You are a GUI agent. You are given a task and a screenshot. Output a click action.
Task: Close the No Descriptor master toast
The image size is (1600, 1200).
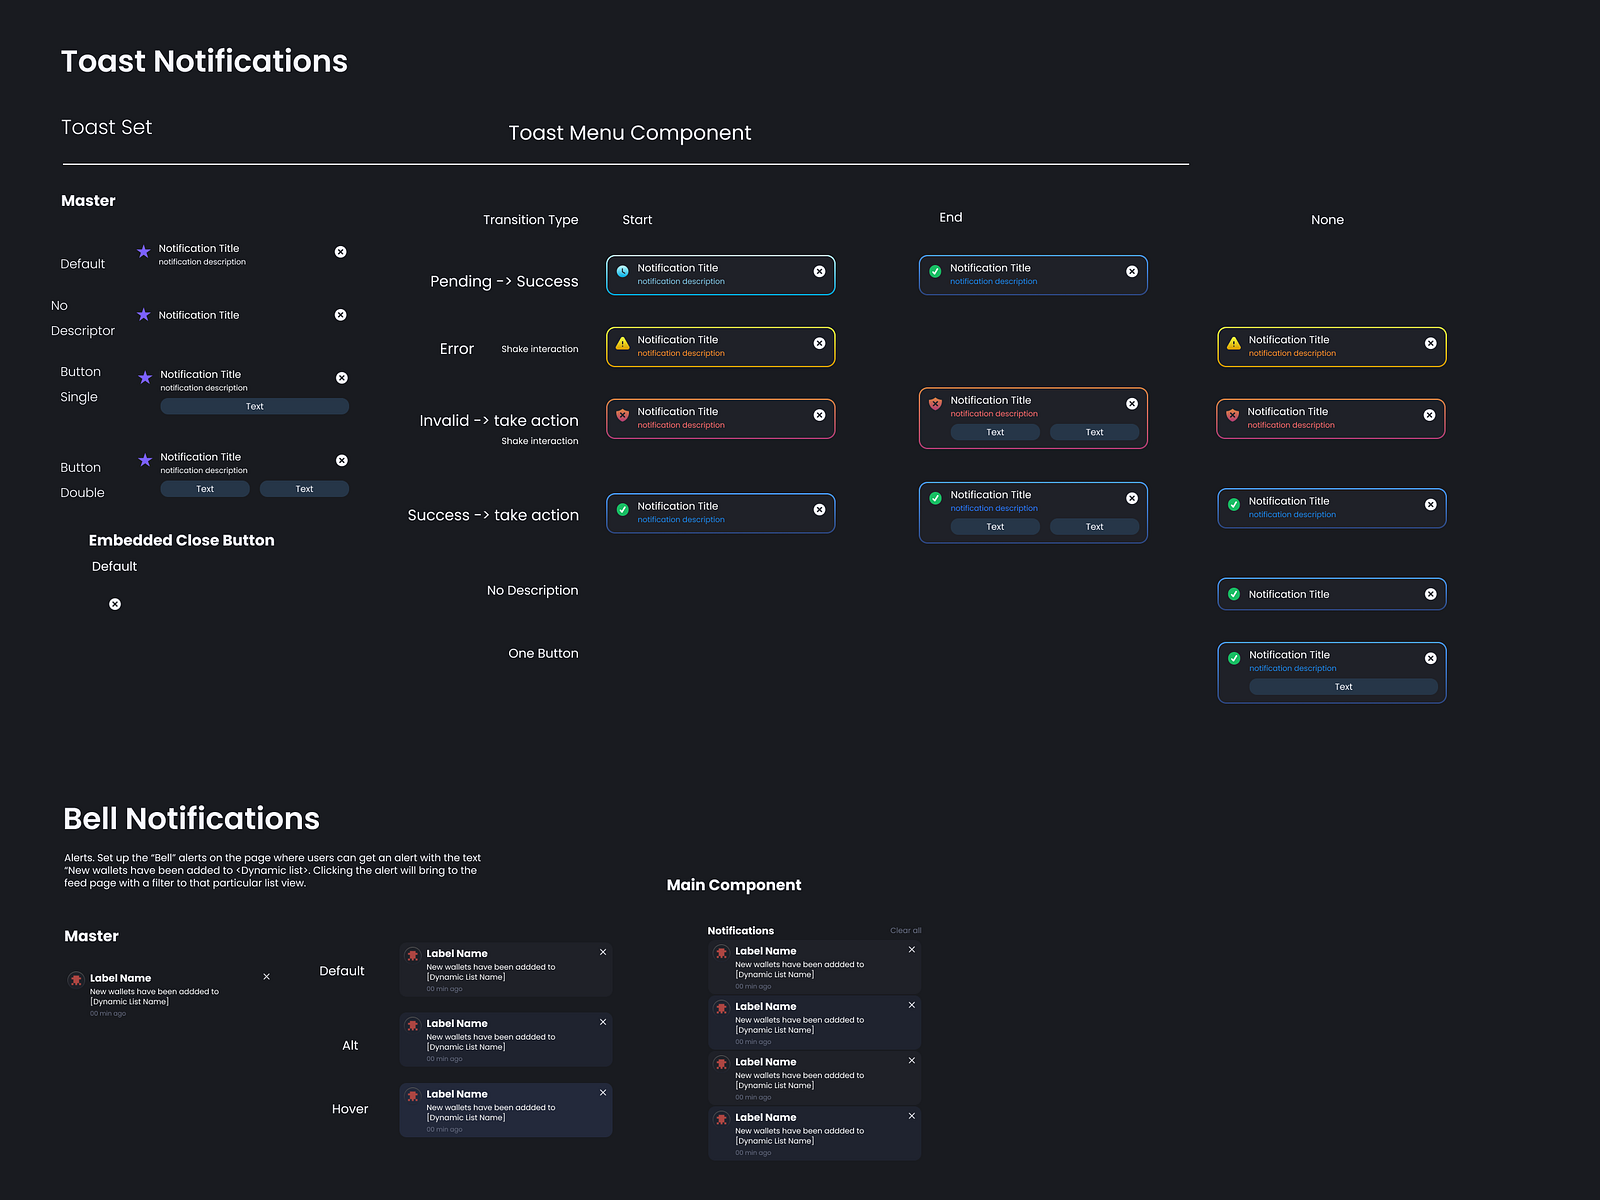pyautogui.click(x=341, y=314)
